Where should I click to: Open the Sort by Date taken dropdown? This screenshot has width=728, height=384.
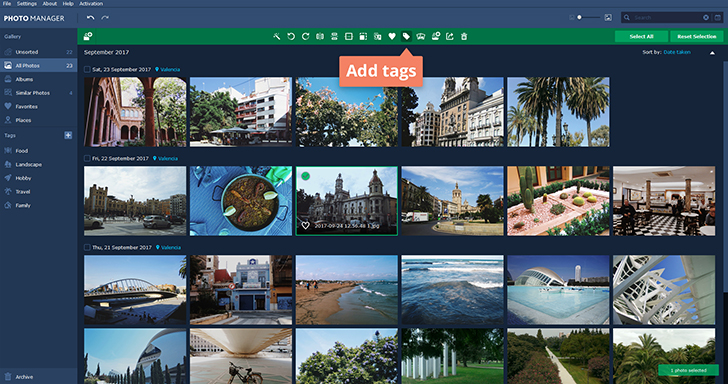(x=676, y=52)
